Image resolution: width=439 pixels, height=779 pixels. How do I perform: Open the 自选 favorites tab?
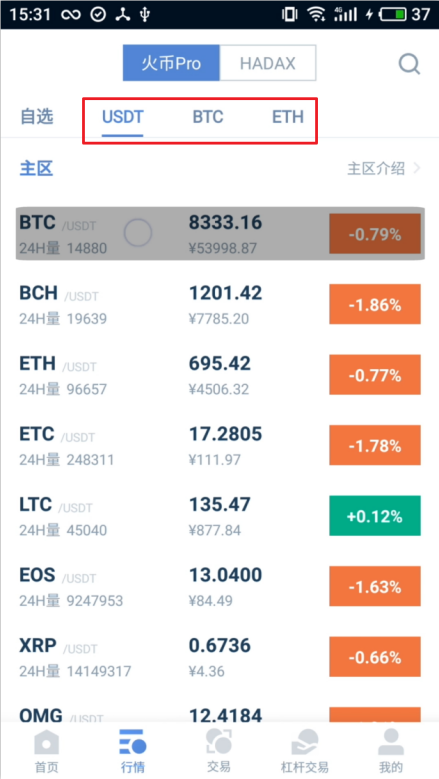37,117
